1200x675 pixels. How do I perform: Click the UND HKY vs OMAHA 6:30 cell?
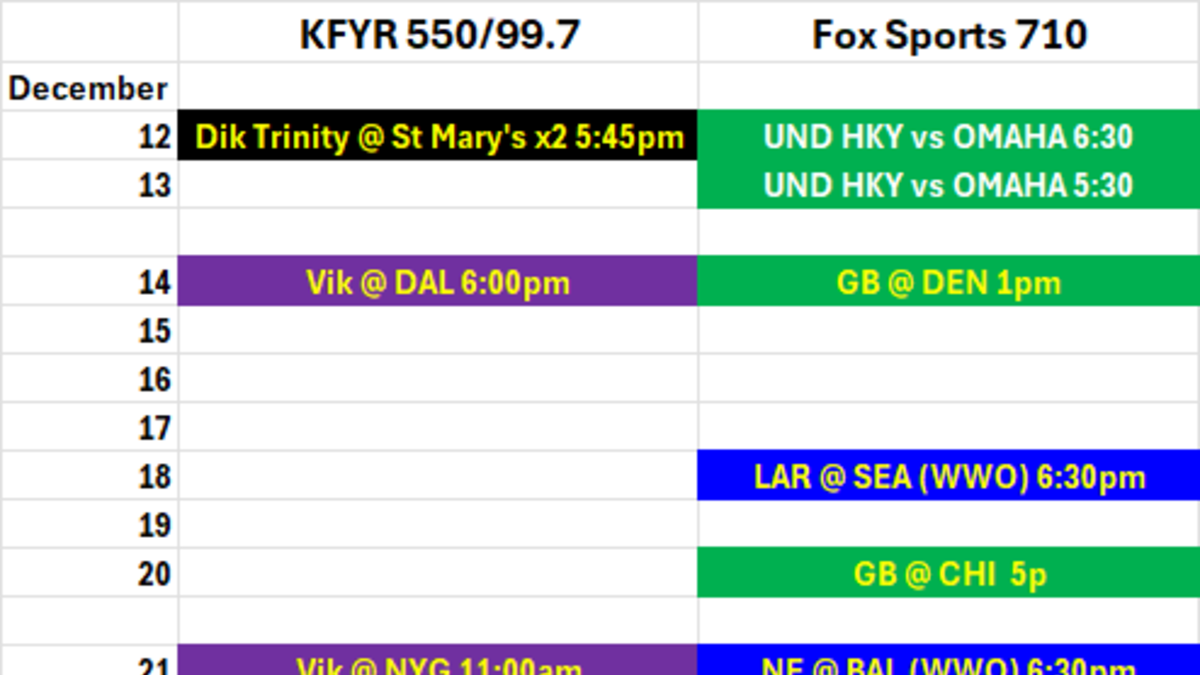click(x=948, y=136)
